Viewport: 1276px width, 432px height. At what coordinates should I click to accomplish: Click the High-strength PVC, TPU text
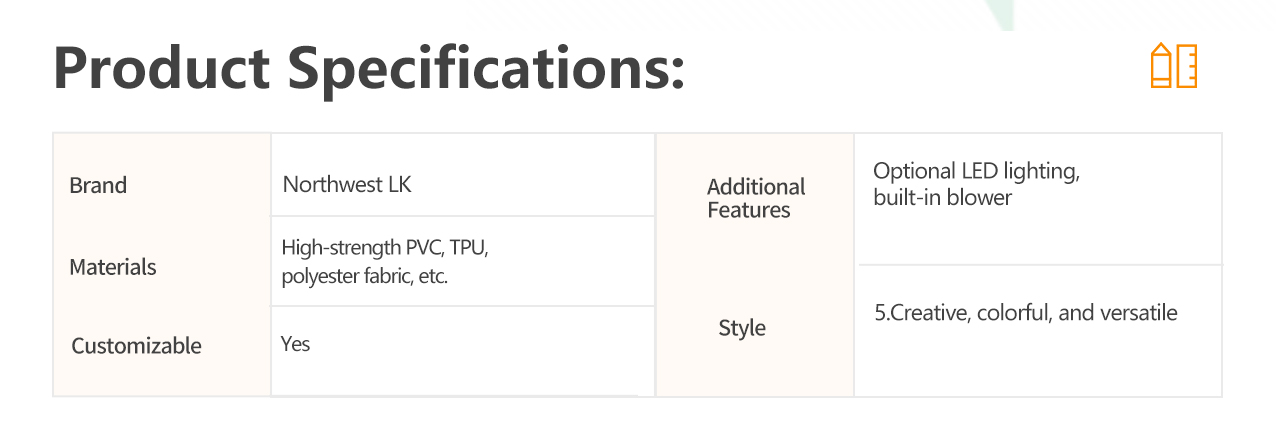[384, 247]
